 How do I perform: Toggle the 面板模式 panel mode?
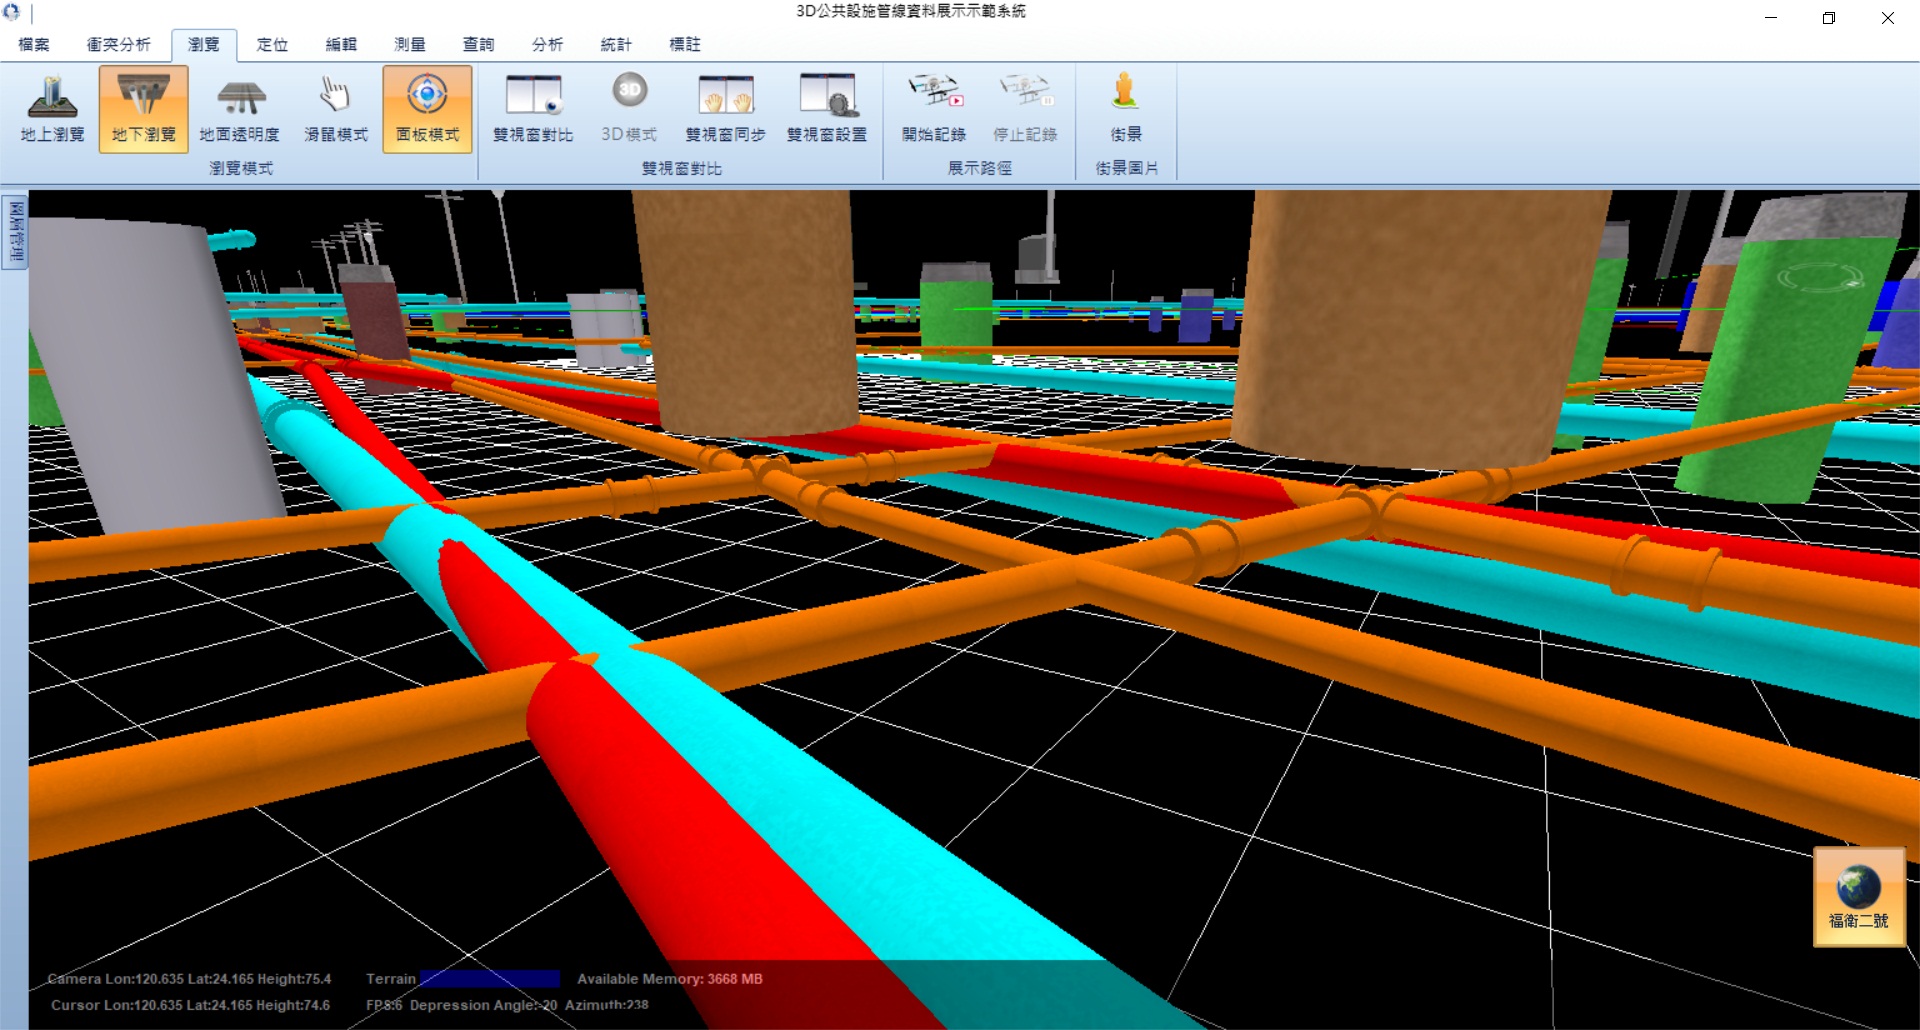pyautogui.click(x=427, y=109)
